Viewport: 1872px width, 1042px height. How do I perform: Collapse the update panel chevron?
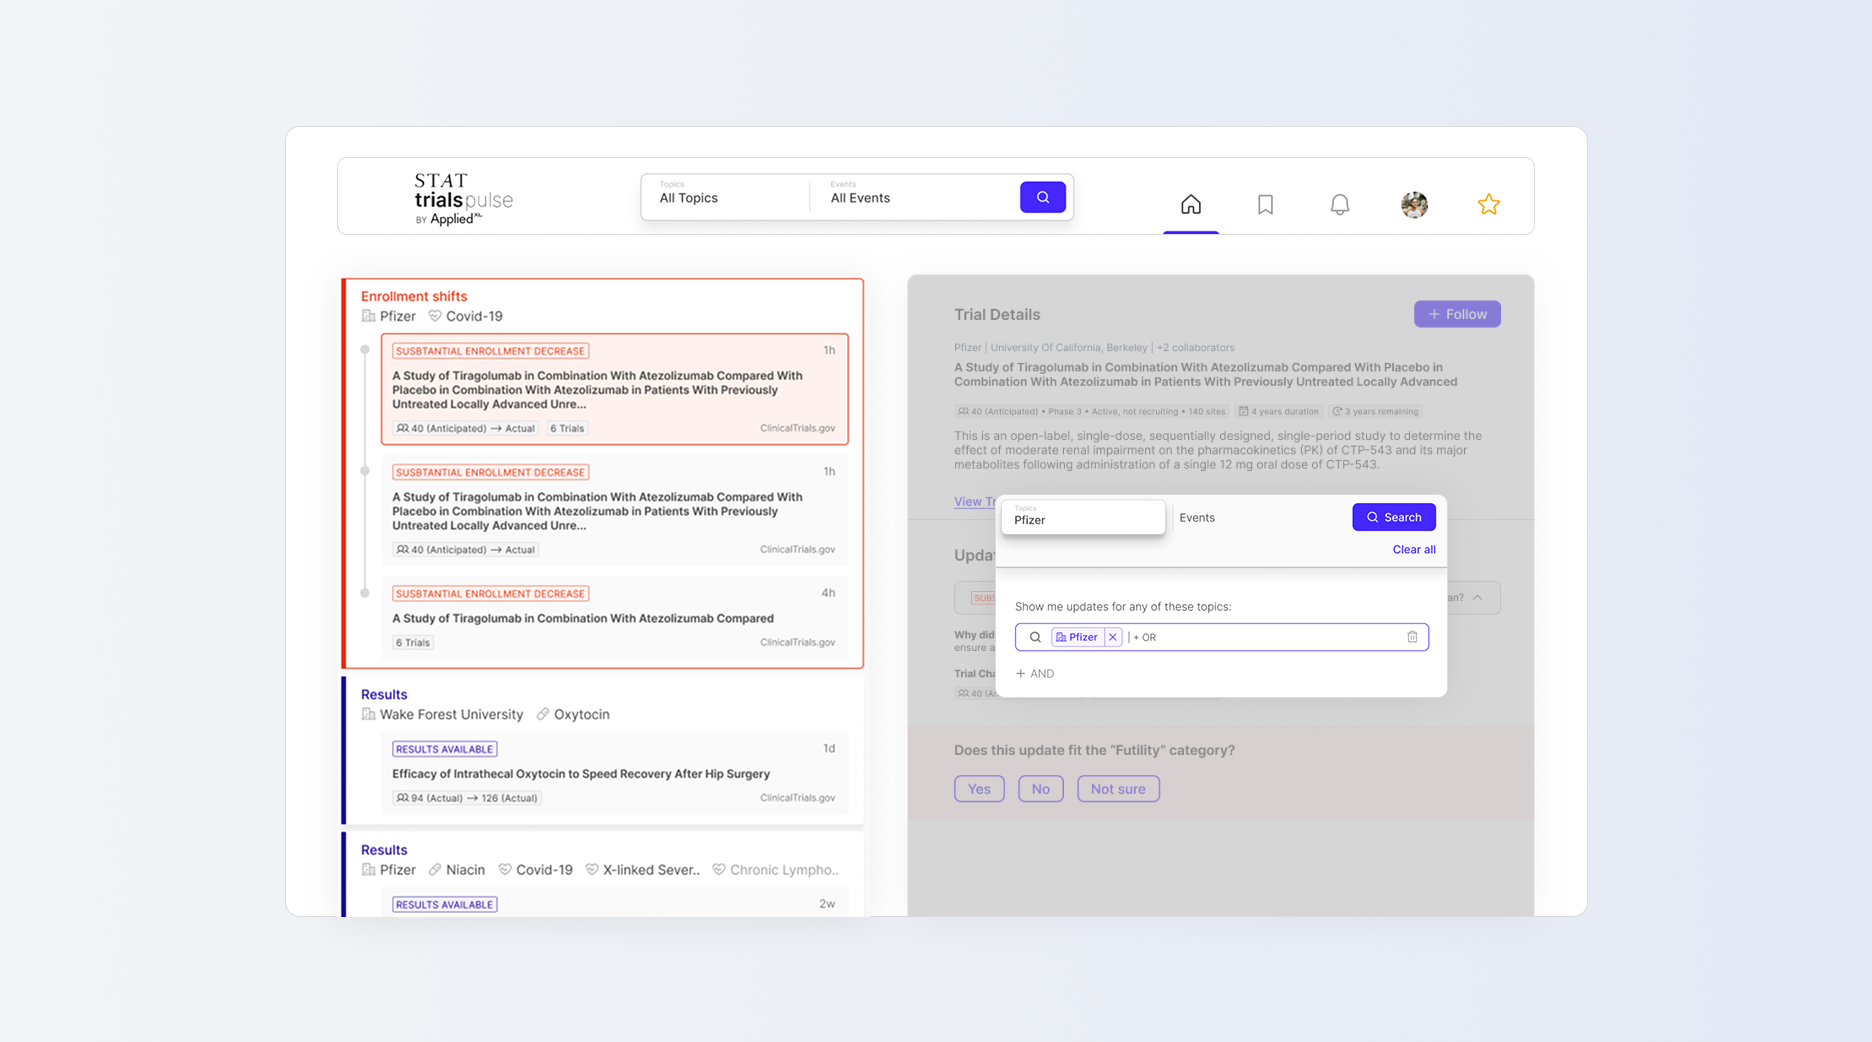point(1478,598)
